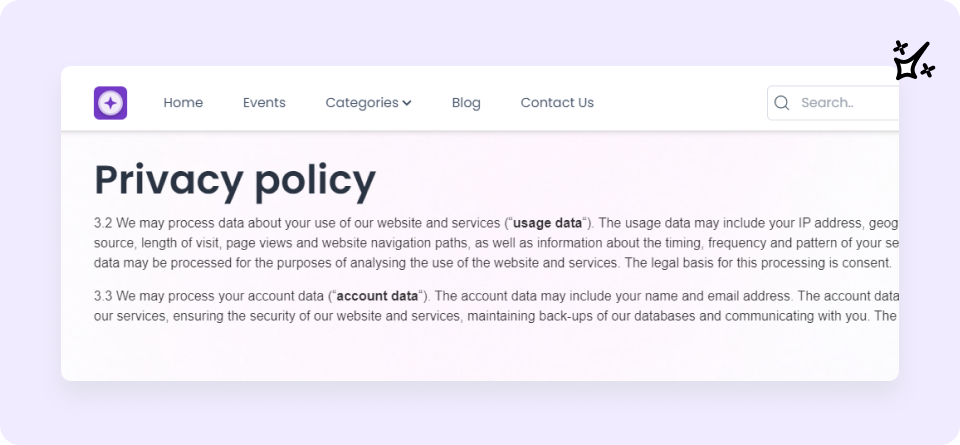Click the sparkle stars icon
960x445 pixels.
coord(913,61)
